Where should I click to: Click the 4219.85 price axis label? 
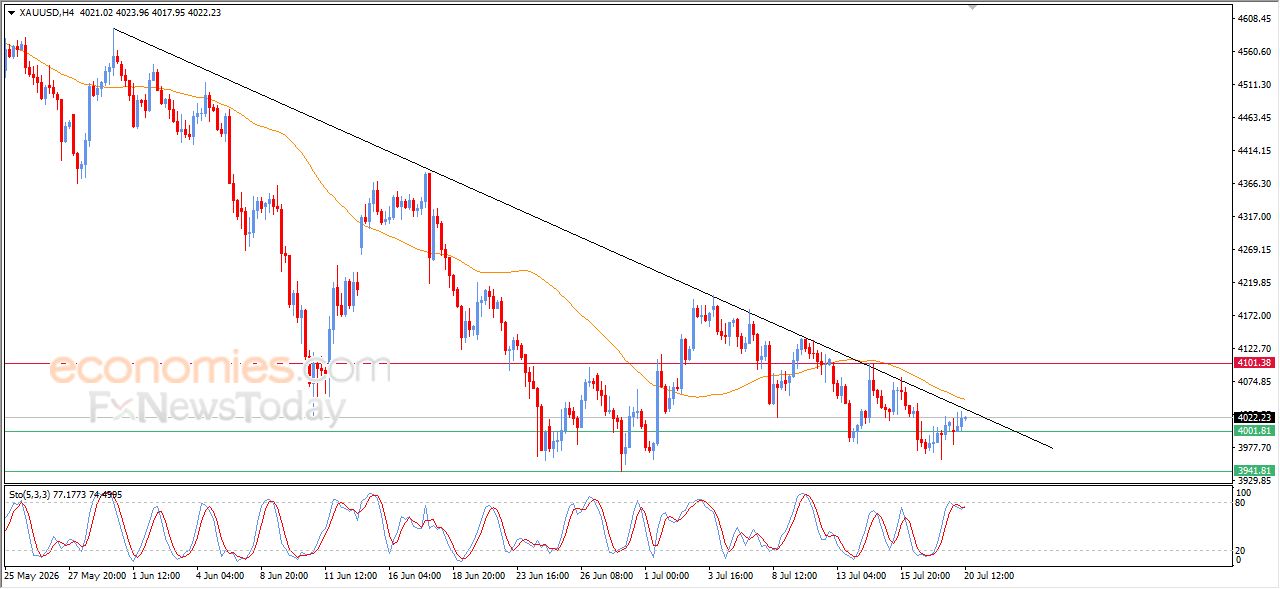(1253, 283)
